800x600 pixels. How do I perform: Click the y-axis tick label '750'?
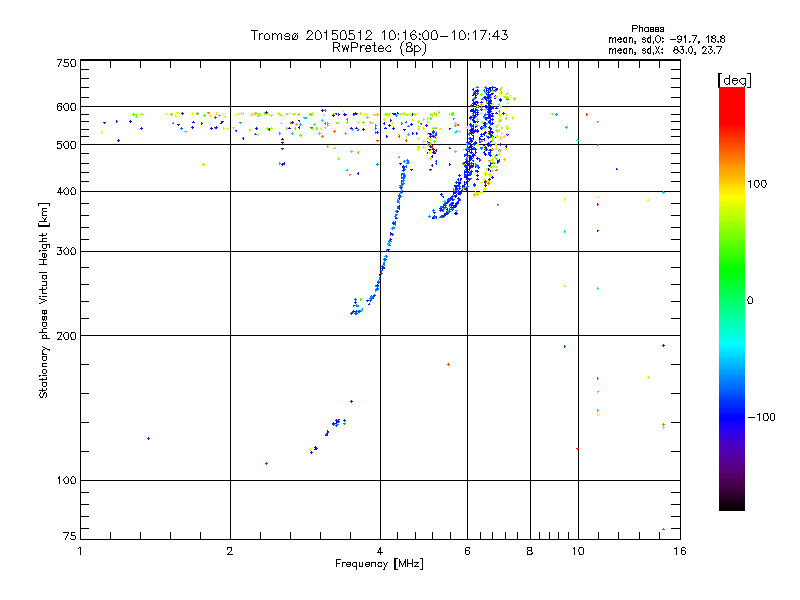click(x=66, y=63)
